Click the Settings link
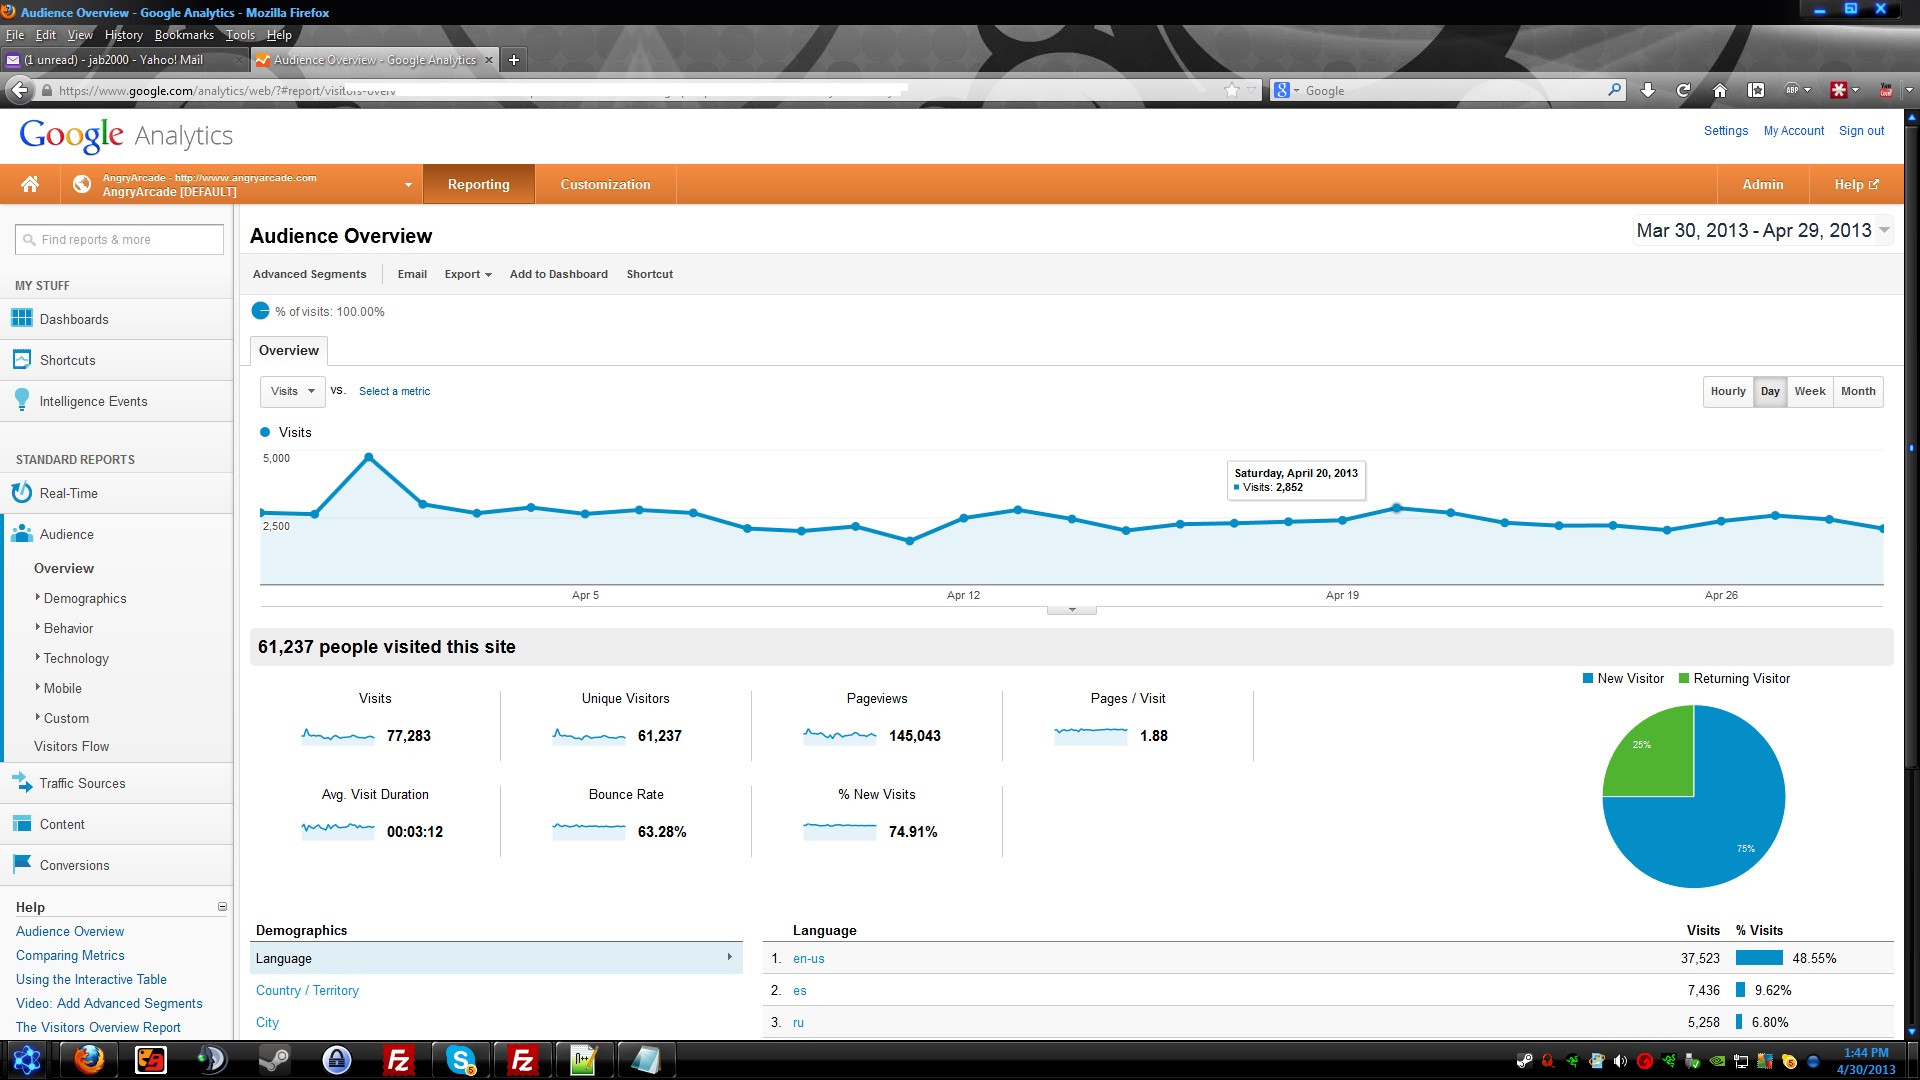 tap(1726, 131)
